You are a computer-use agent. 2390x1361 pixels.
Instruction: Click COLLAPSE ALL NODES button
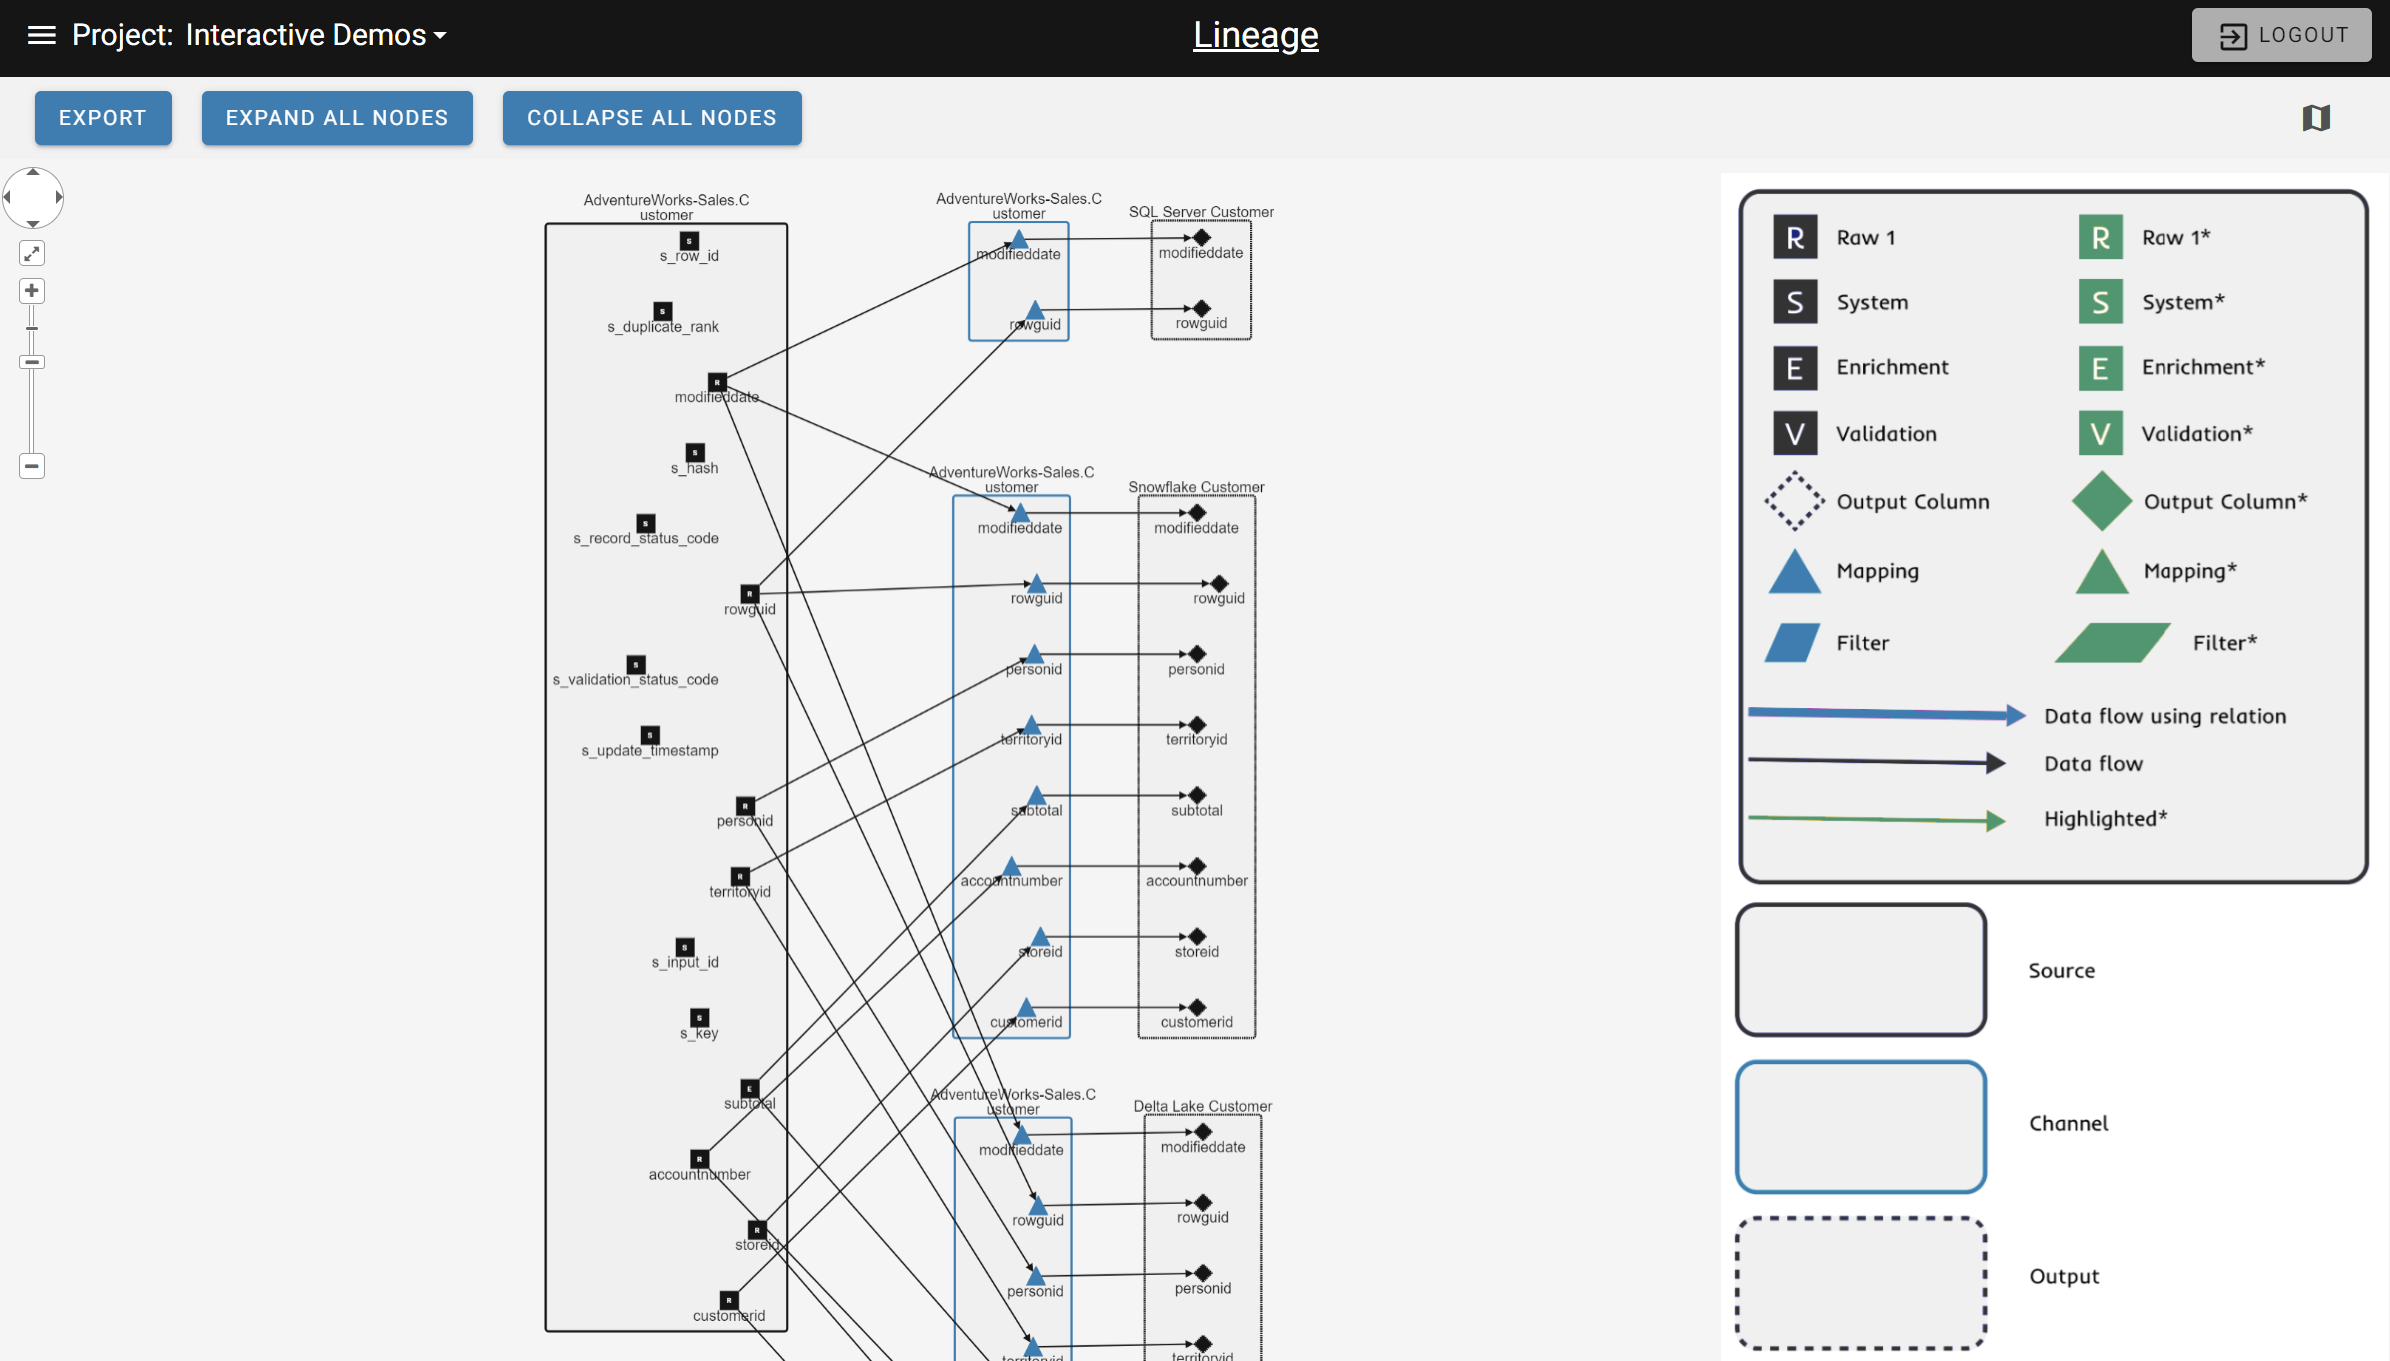pyautogui.click(x=652, y=118)
